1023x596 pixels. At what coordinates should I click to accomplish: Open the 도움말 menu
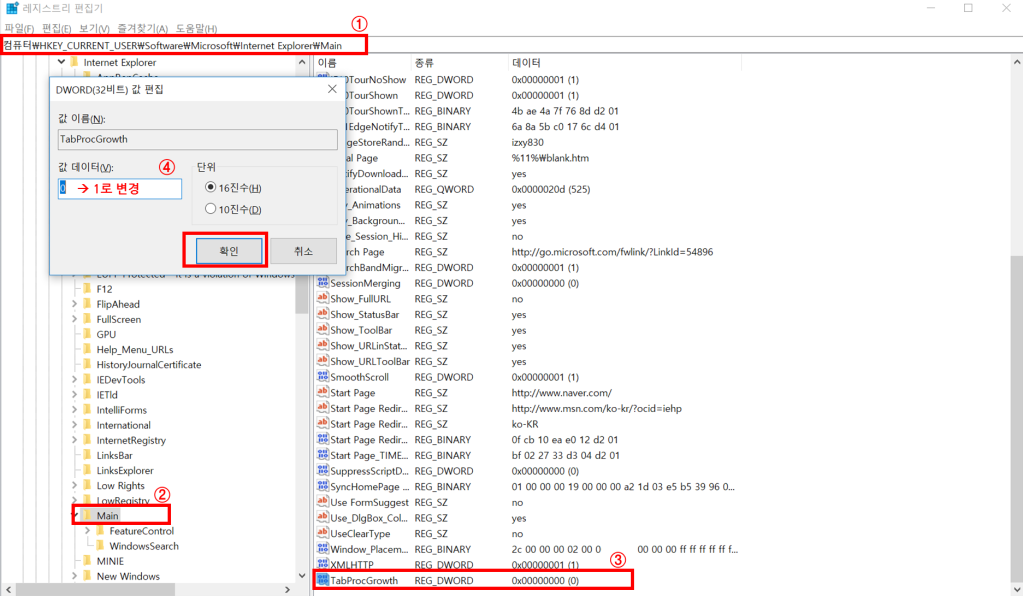pos(196,28)
